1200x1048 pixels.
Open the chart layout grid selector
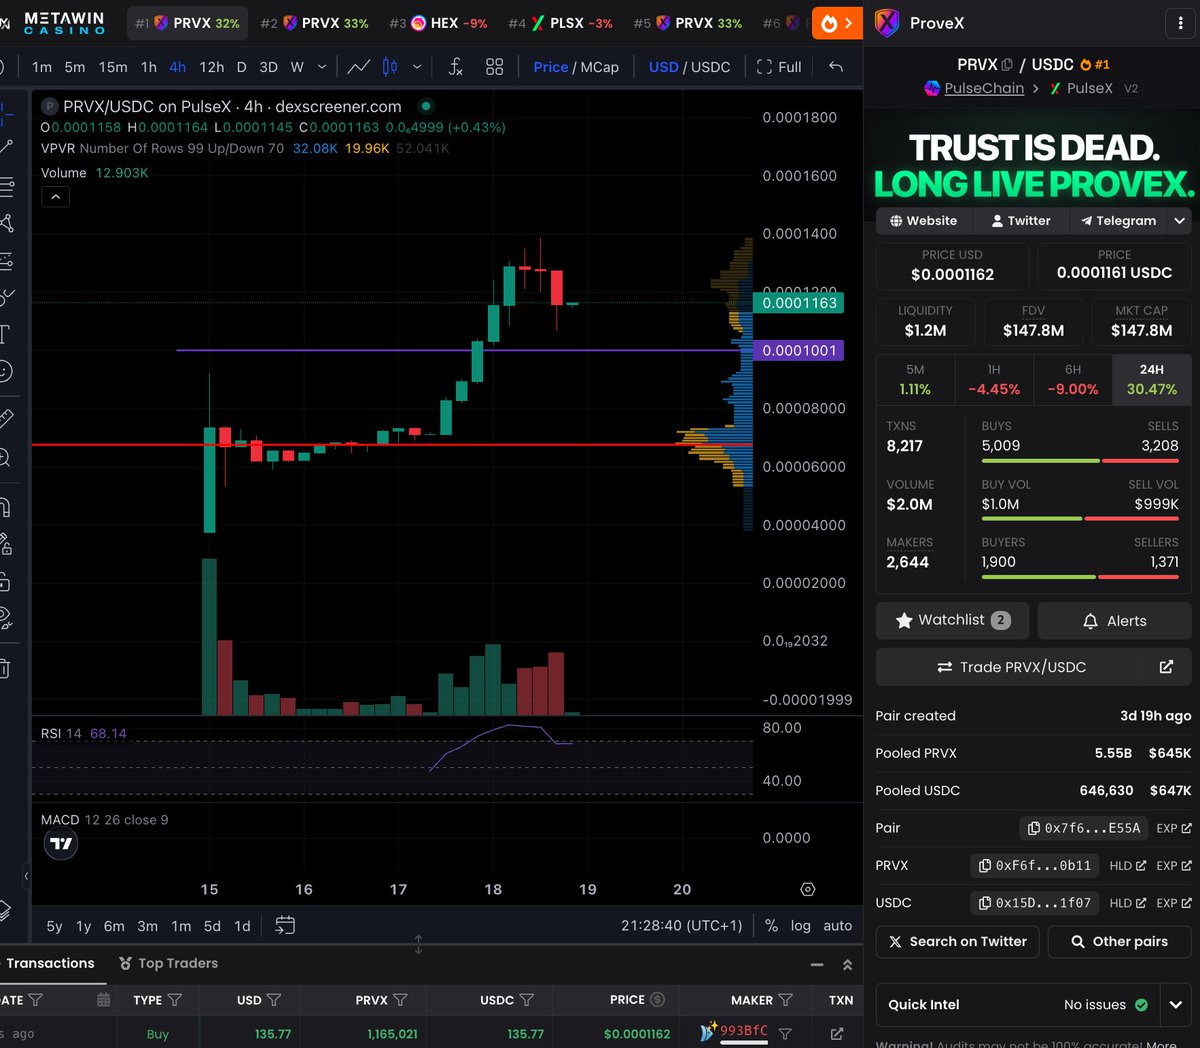(x=494, y=67)
